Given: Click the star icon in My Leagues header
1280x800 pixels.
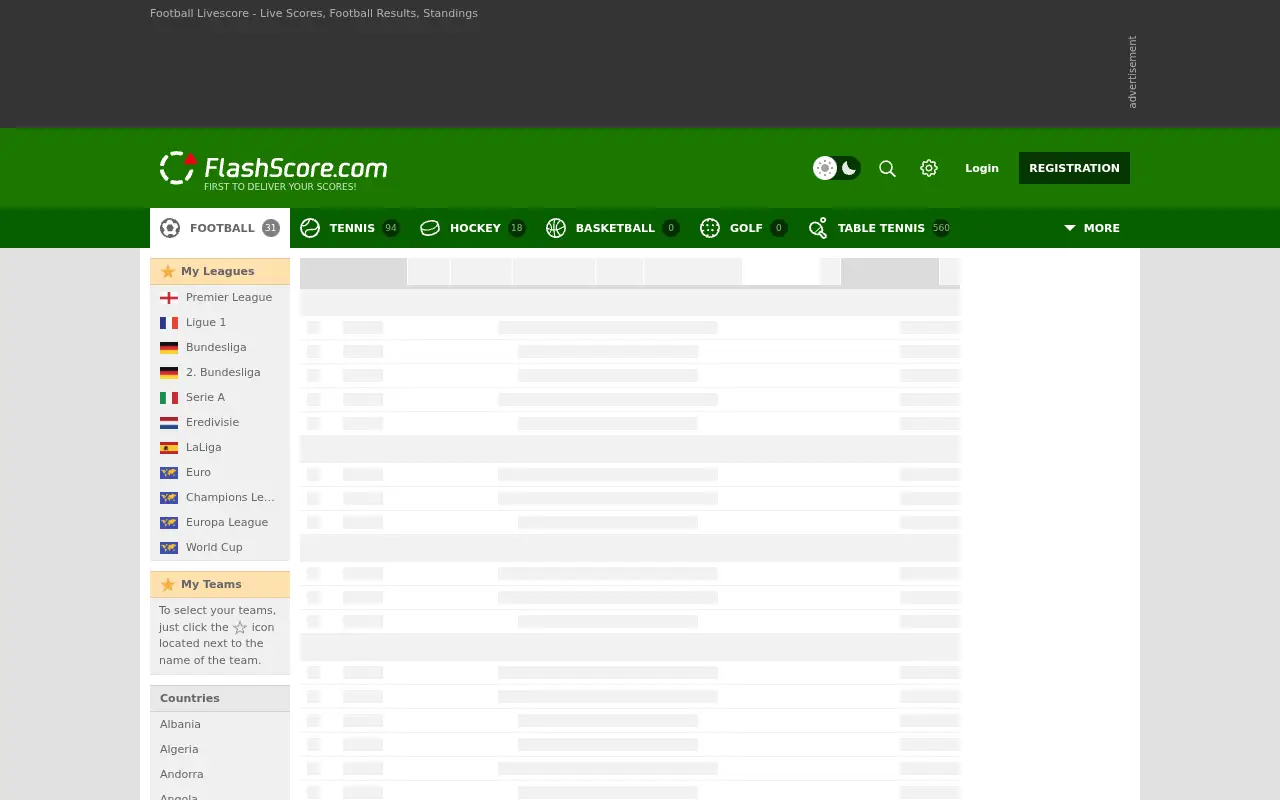Looking at the screenshot, I should coord(168,271).
